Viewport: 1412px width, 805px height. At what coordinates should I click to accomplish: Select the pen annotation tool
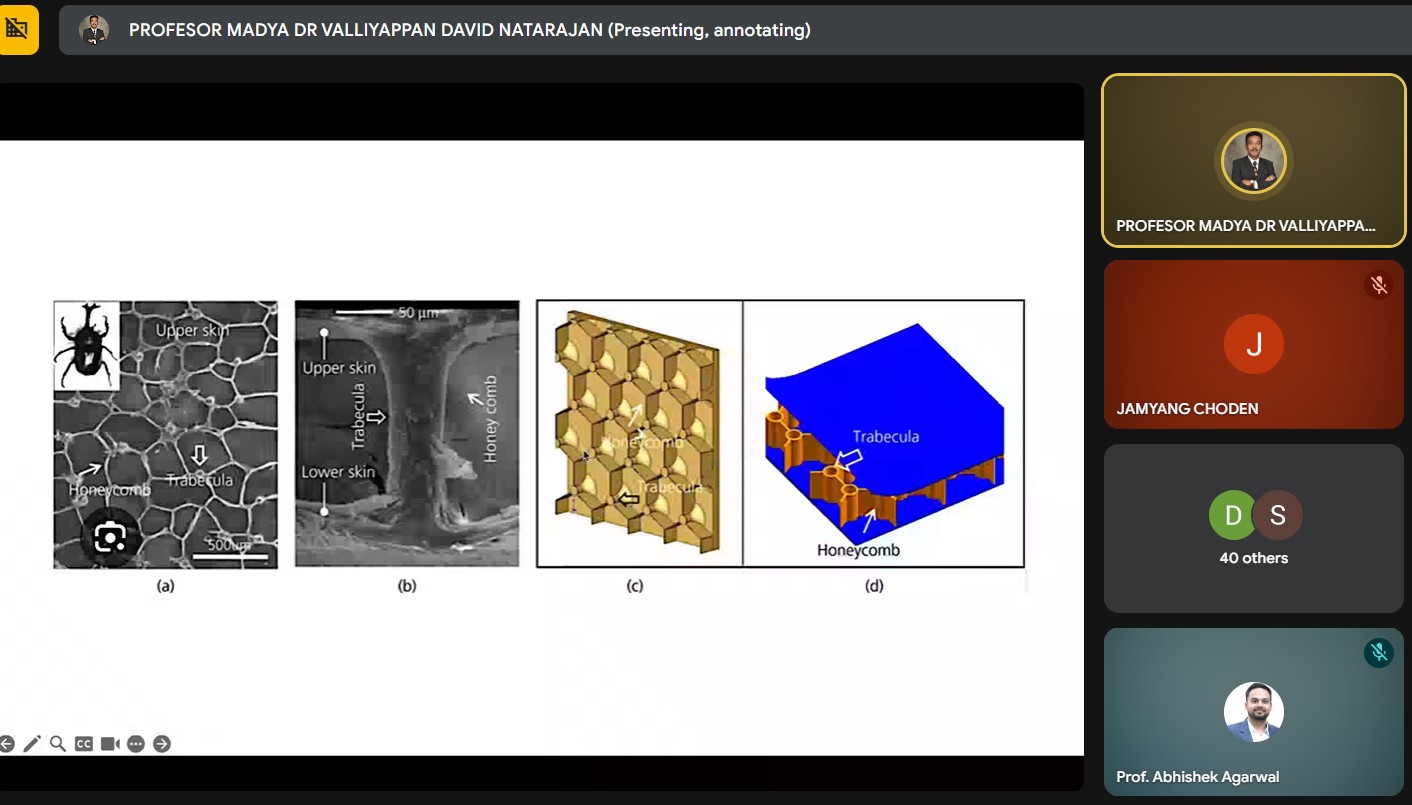[32, 744]
